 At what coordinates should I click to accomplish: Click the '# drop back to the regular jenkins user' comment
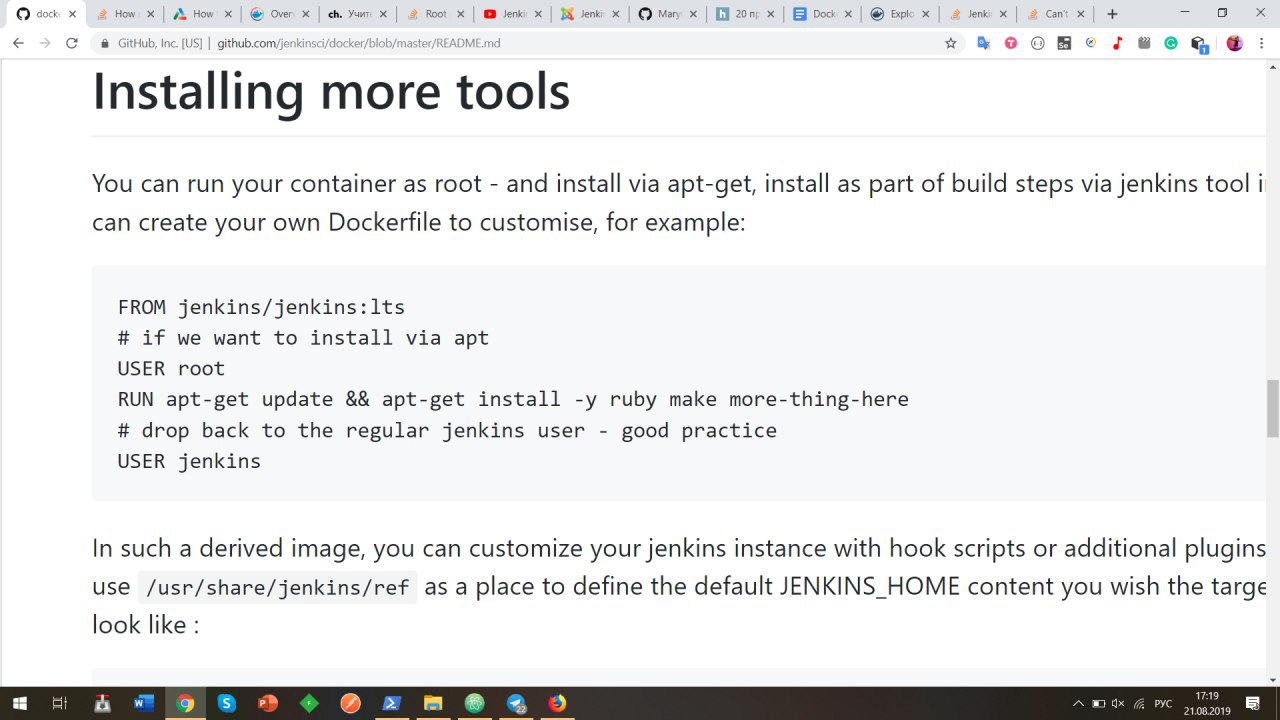pyautogui.click(x=447, y=430)
